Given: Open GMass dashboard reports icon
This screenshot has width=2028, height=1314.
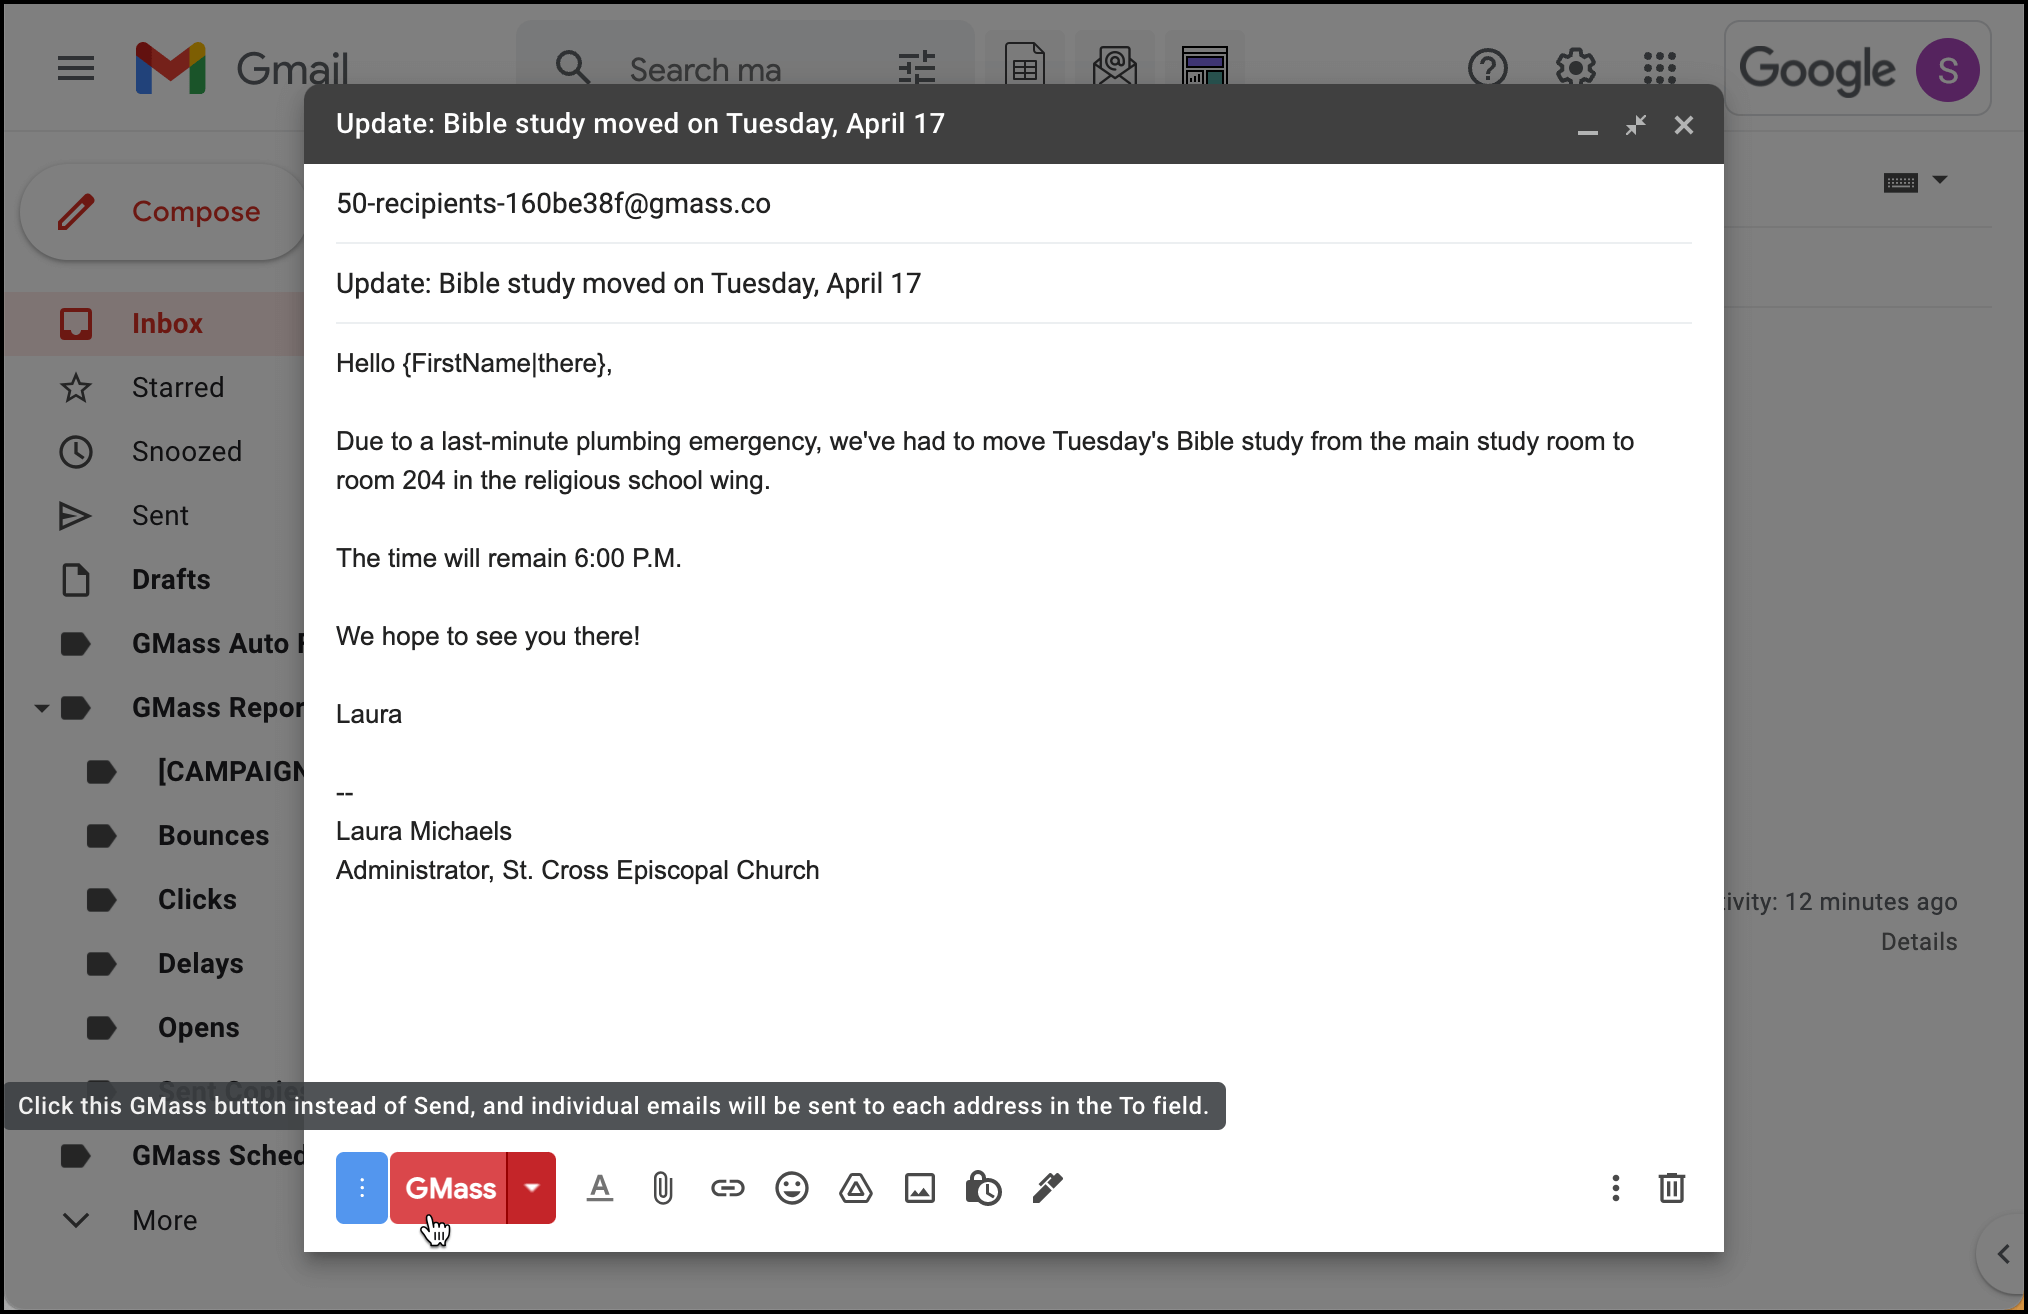Looking at the screenshot, I should pos(1205,68).
